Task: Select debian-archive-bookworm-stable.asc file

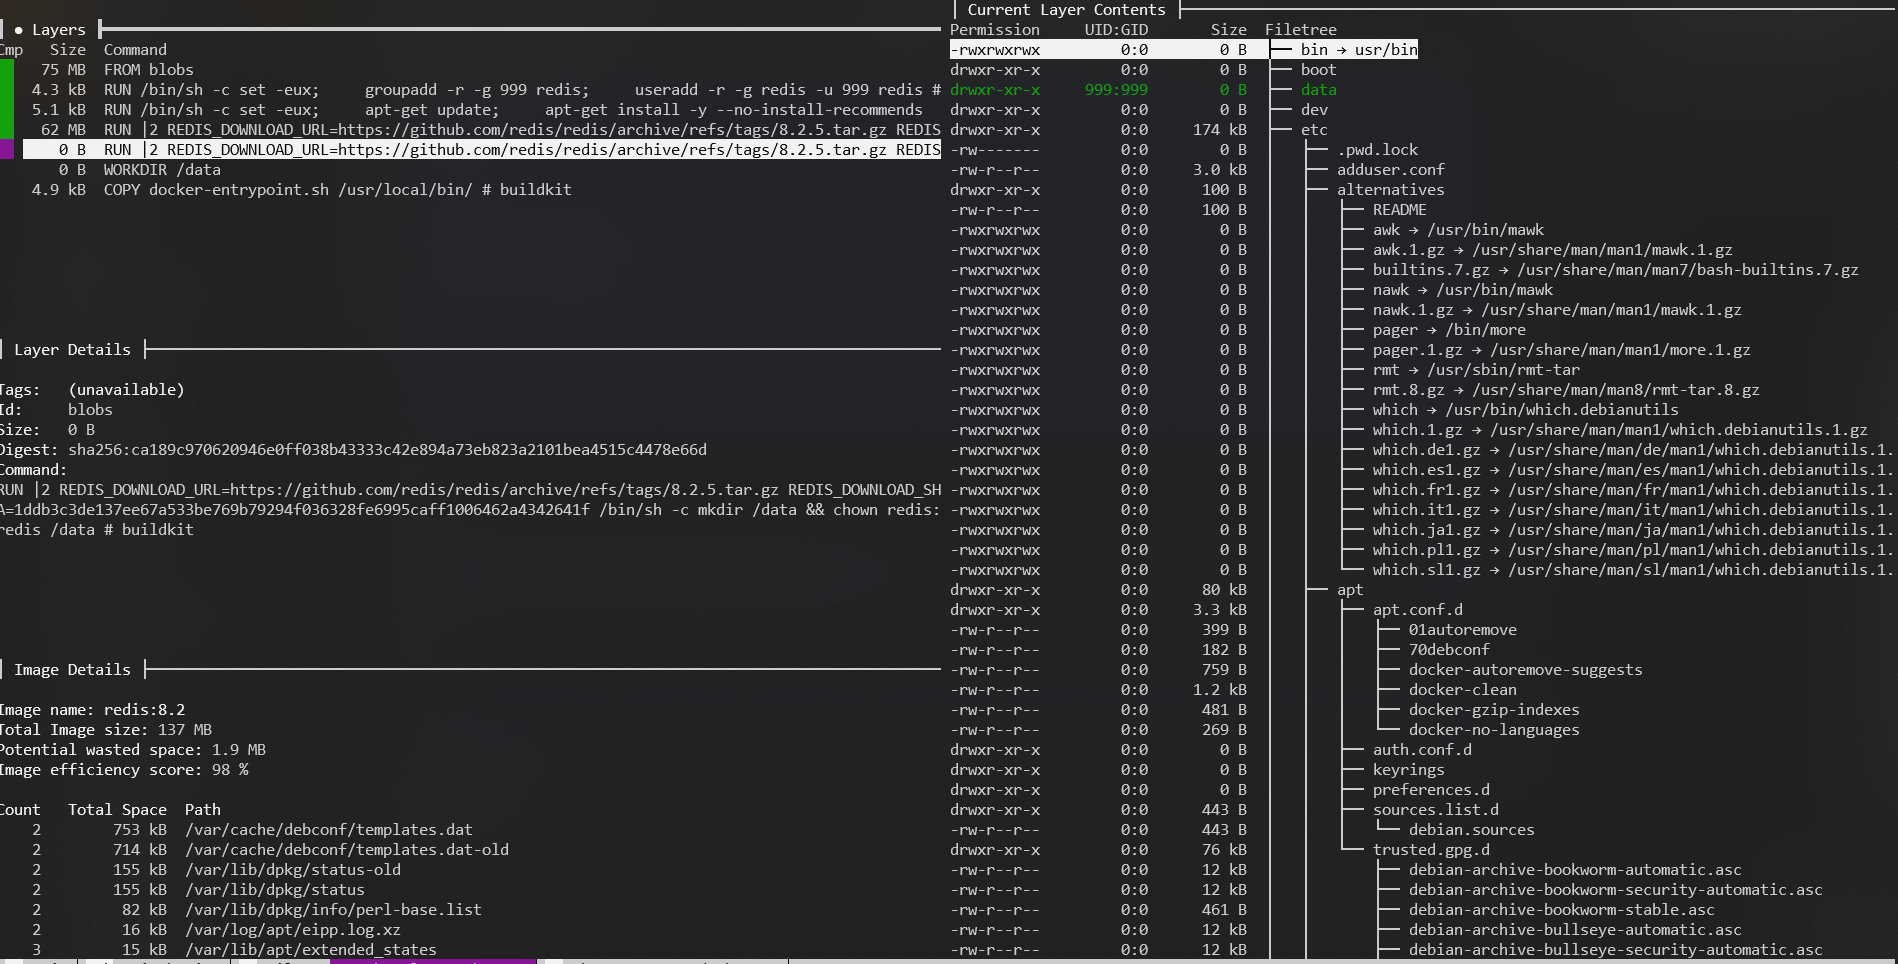Action: click(1561, 910)
